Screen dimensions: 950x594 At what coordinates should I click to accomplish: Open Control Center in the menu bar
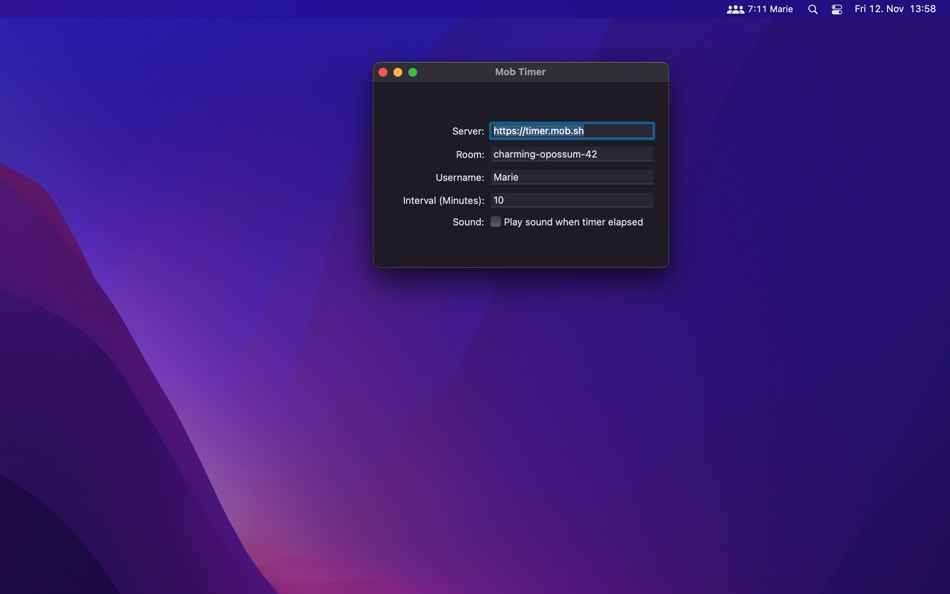point(837,9)
